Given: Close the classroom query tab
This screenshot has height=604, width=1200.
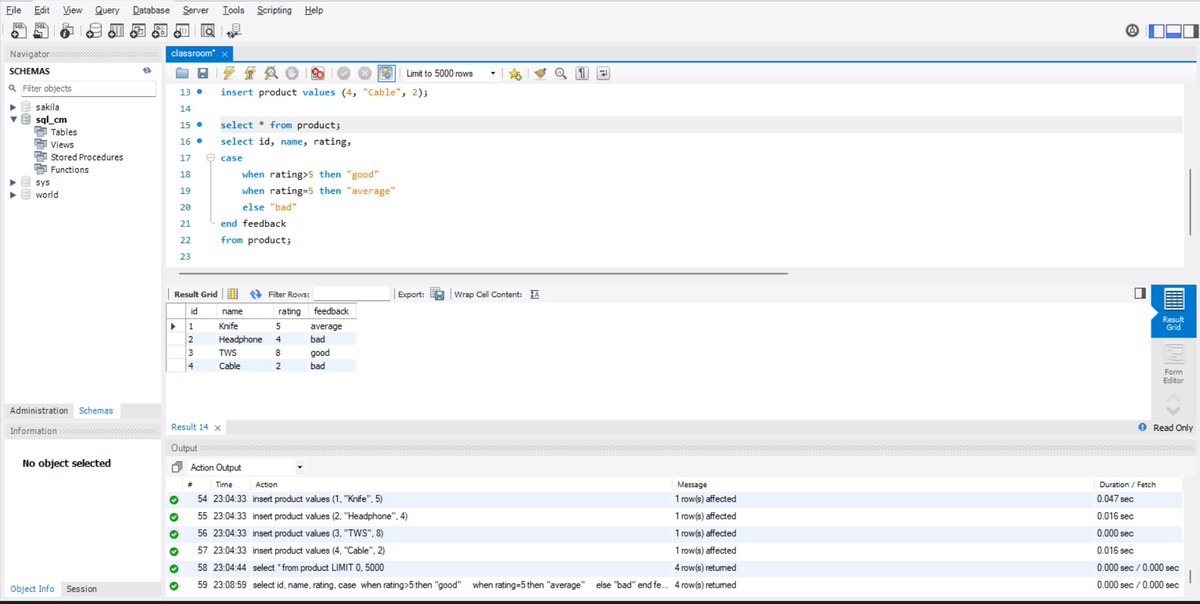Looking at the screenshot, I should (x=225, y=53).
